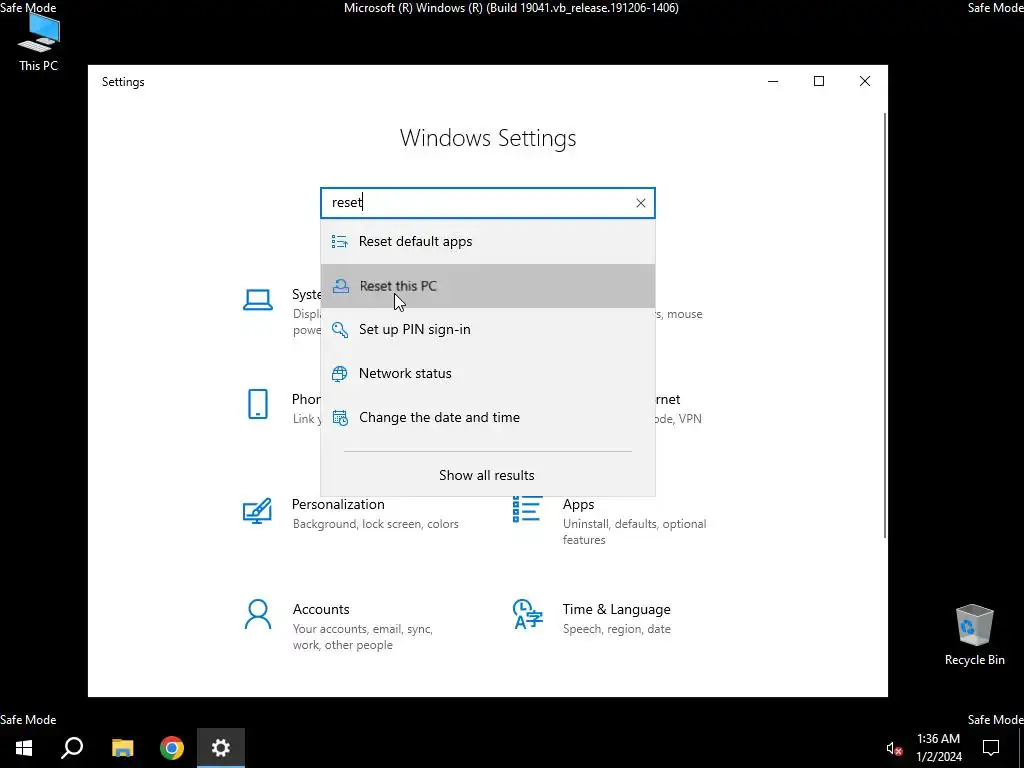Open the Apps category heading
The height and width of the screenshot is (768, 1024).
[579, 505]
